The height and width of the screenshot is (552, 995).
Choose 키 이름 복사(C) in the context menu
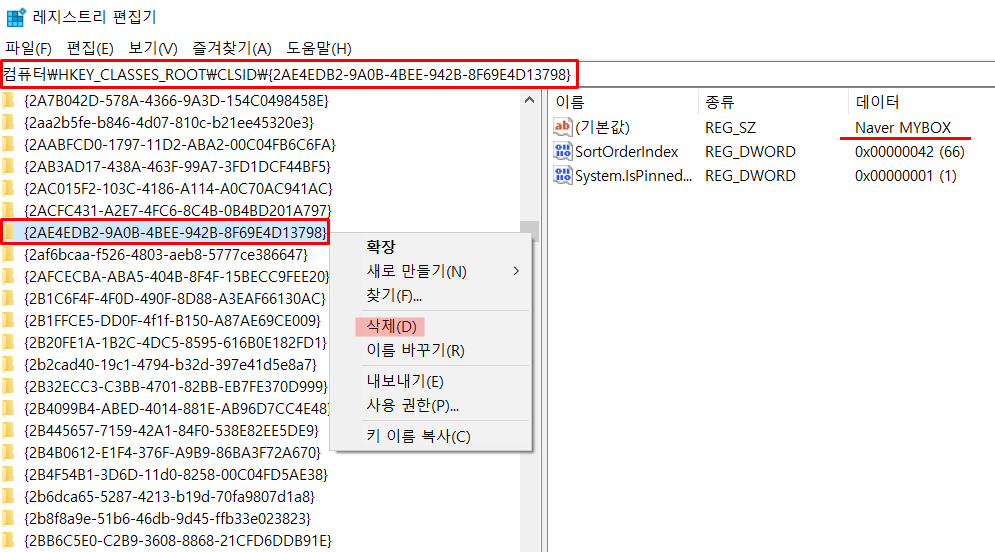[x=418, y=437]
